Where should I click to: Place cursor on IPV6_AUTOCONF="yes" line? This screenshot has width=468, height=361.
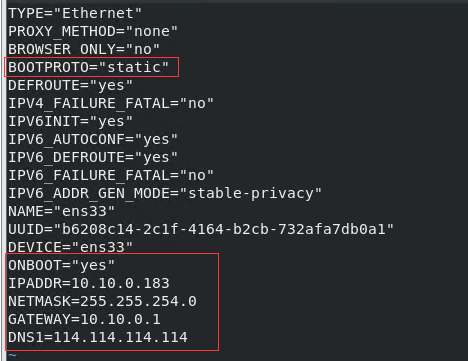pyautogui.click(x=93, y=139)
